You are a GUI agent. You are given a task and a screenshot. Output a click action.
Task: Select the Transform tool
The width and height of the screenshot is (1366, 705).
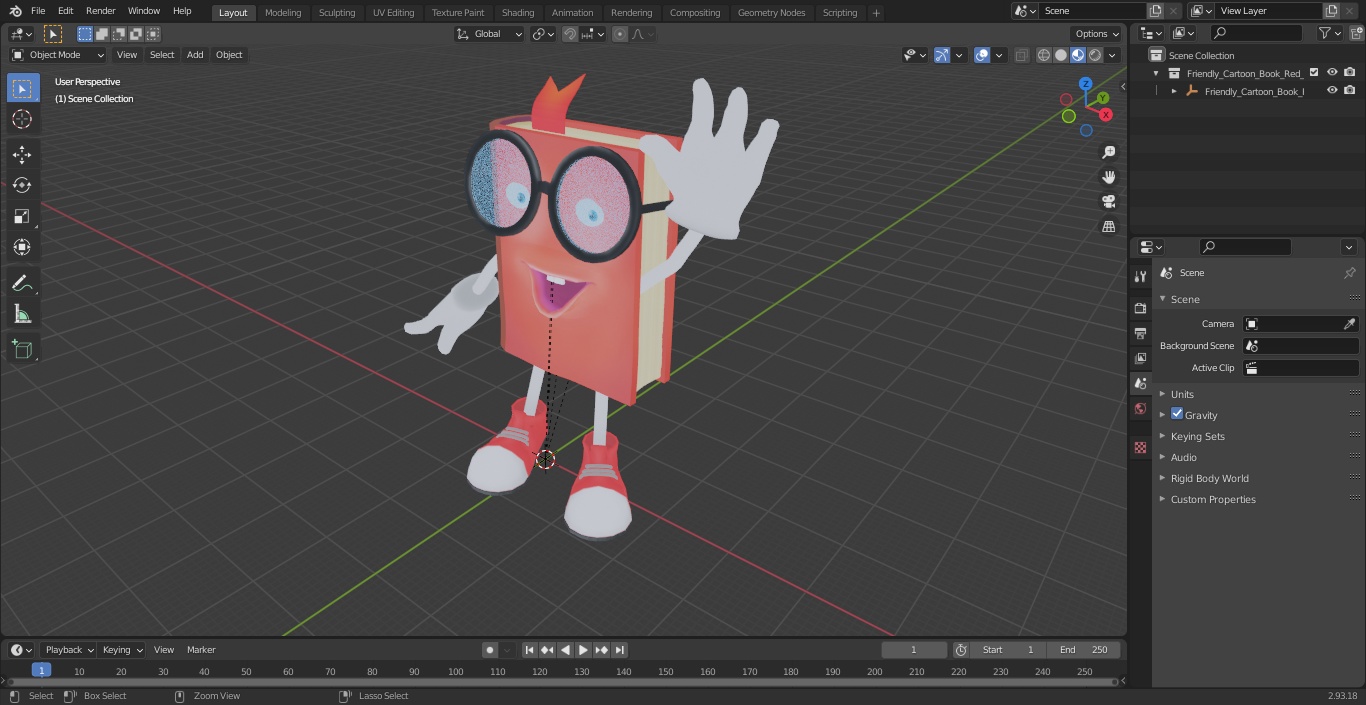(22, 247)
